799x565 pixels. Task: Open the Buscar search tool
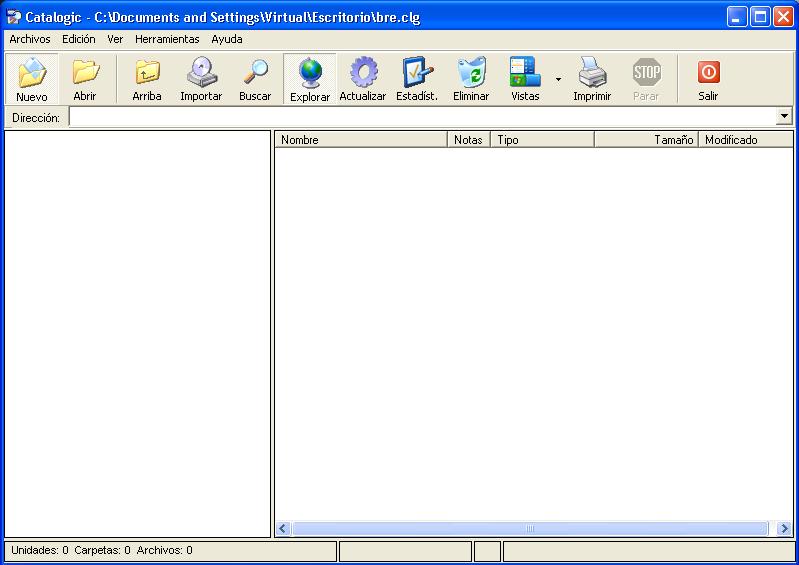255,79
